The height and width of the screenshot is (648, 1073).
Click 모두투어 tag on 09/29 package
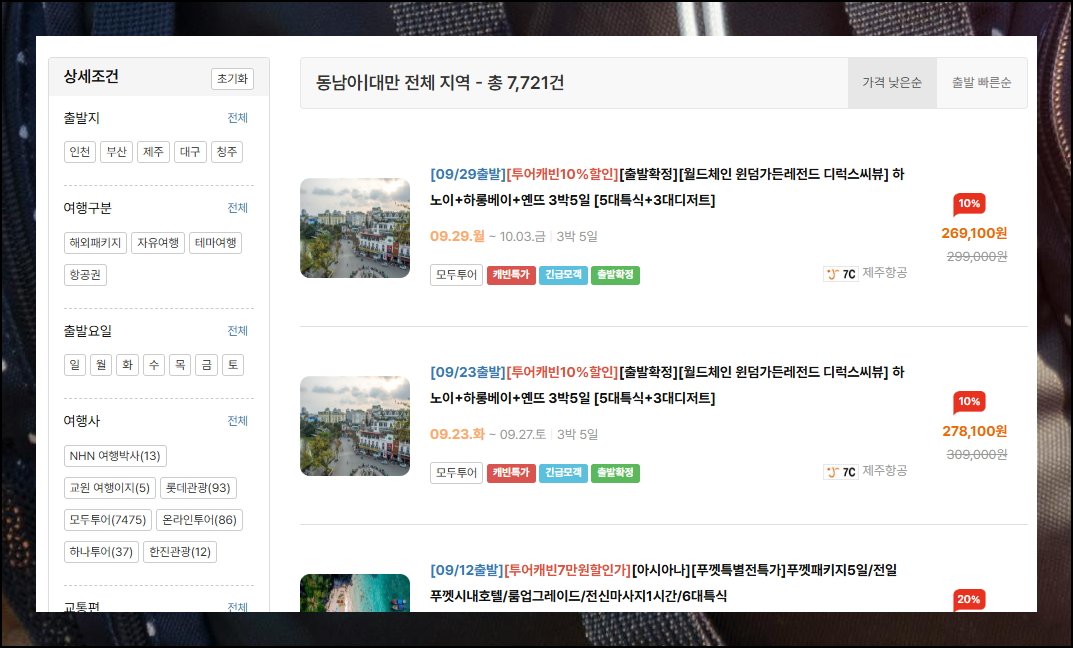coord(456,275)
